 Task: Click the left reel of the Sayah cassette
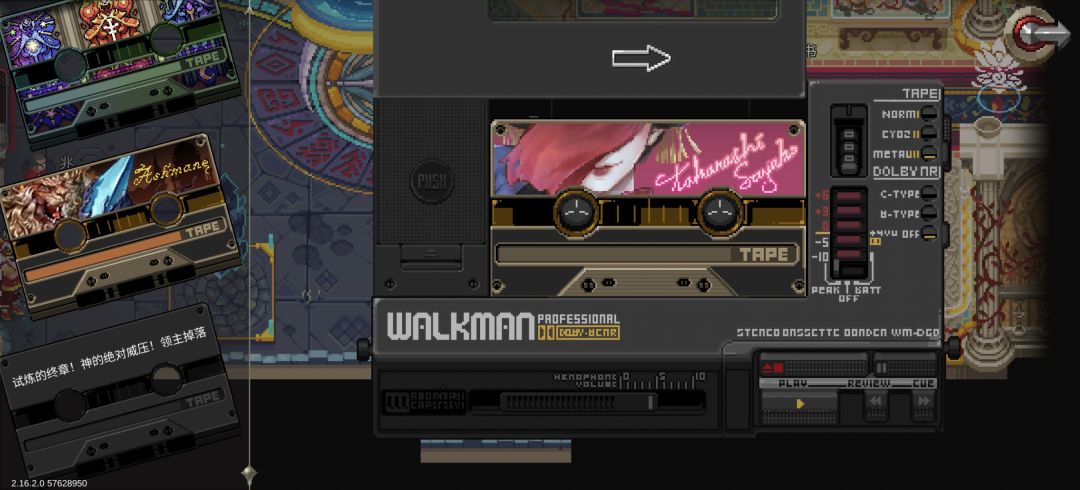pos(577,212)
